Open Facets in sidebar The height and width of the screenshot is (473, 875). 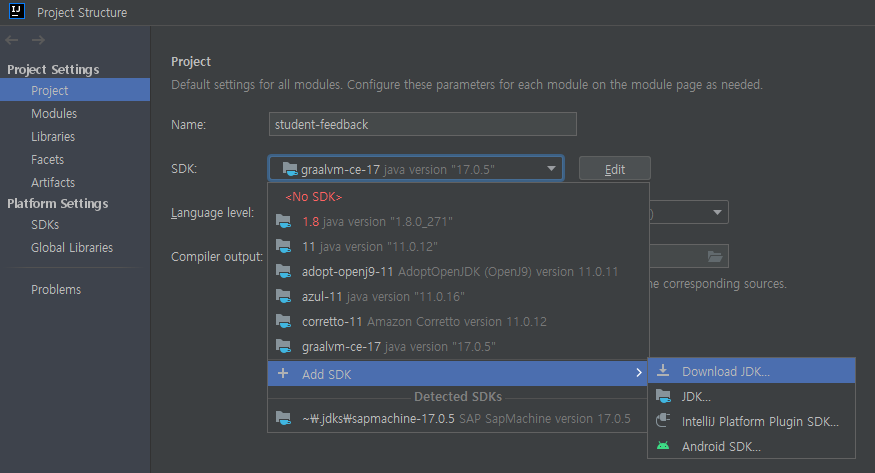[75, 160]
